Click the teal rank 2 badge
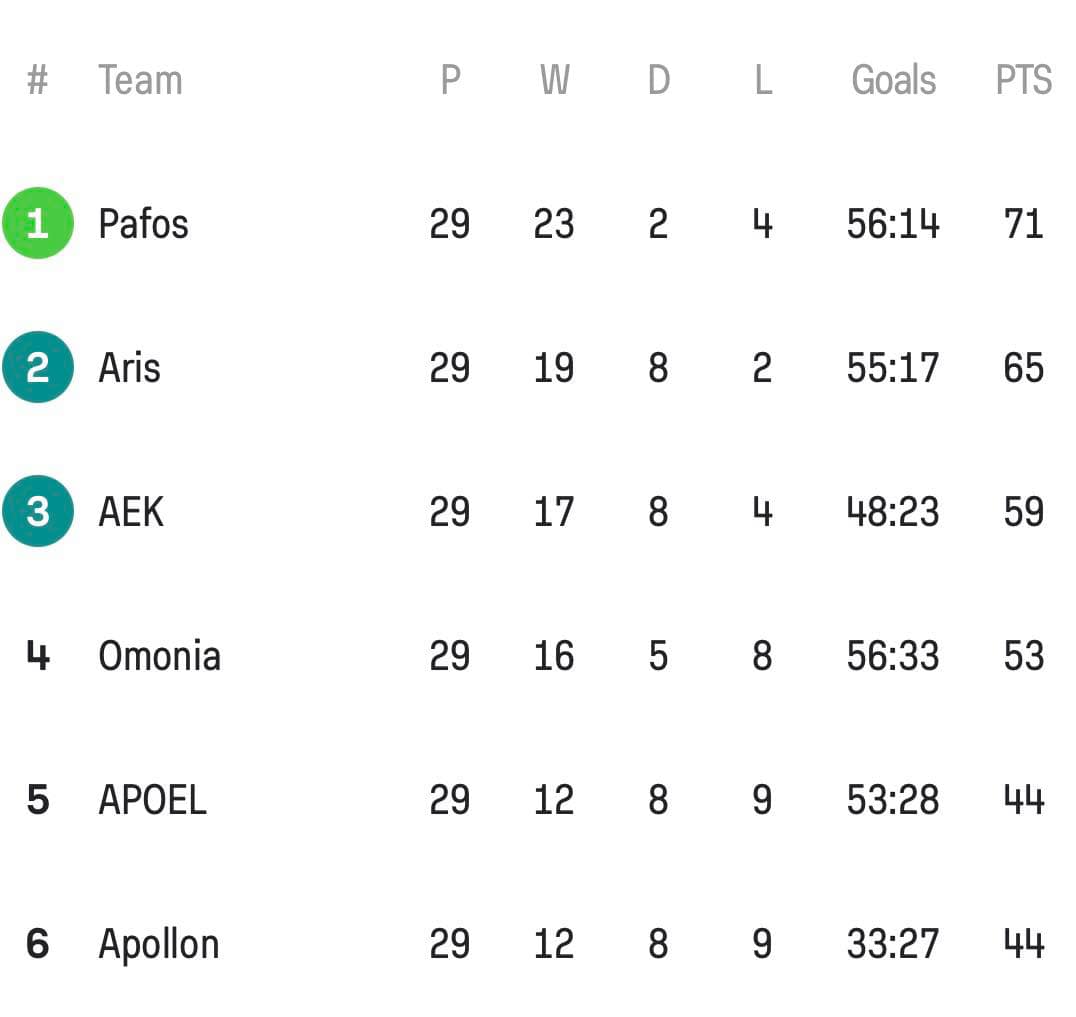The width and height of the screenshot is (1076, 1017). coord(38,367)
